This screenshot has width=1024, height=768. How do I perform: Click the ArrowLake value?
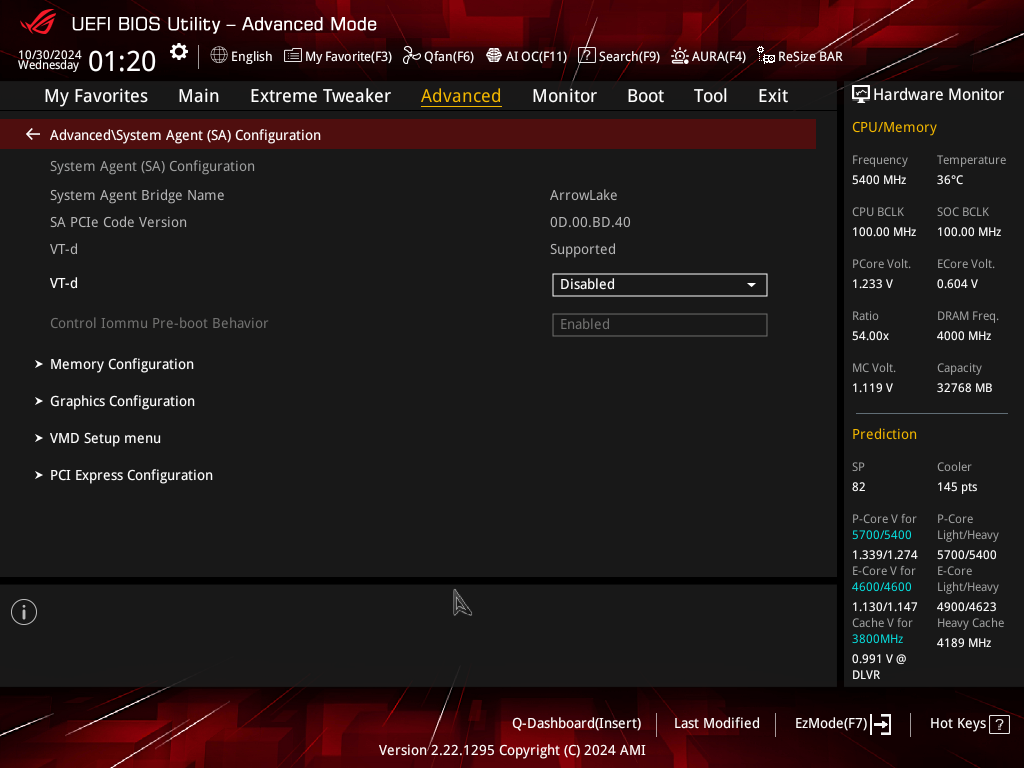(583, 195)
